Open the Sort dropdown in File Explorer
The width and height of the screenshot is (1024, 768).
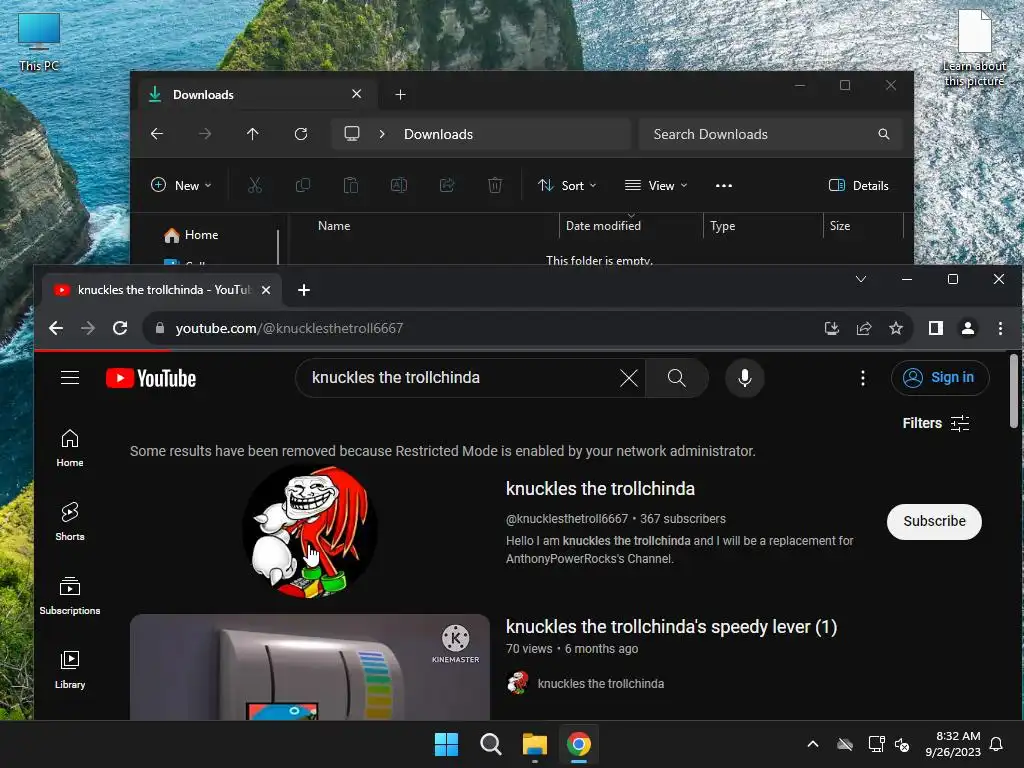(x=567, y=185)
